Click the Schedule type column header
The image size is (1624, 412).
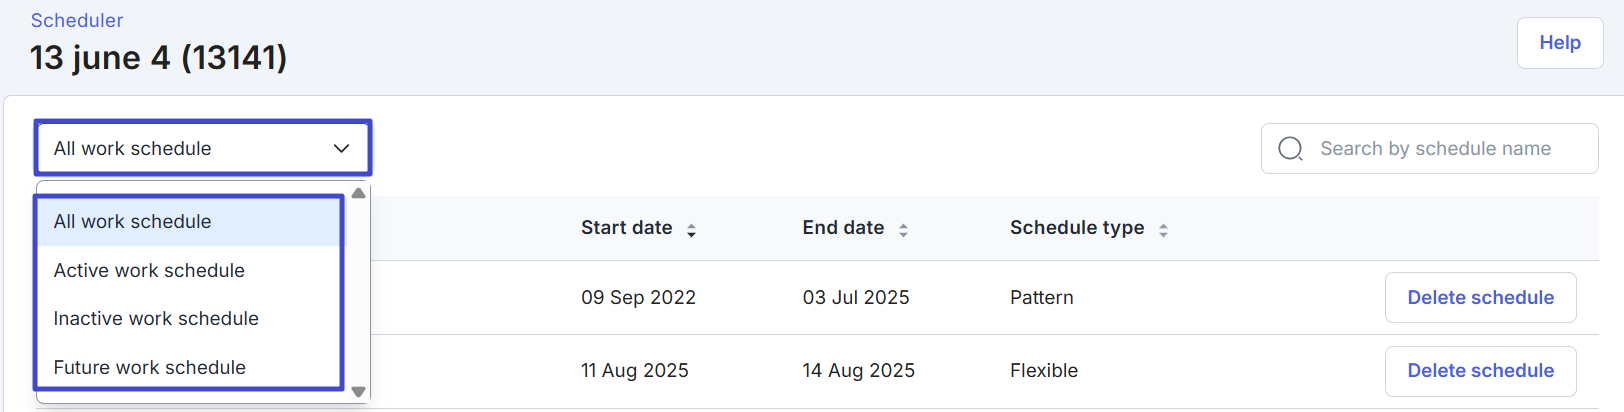coord(1076,228)
